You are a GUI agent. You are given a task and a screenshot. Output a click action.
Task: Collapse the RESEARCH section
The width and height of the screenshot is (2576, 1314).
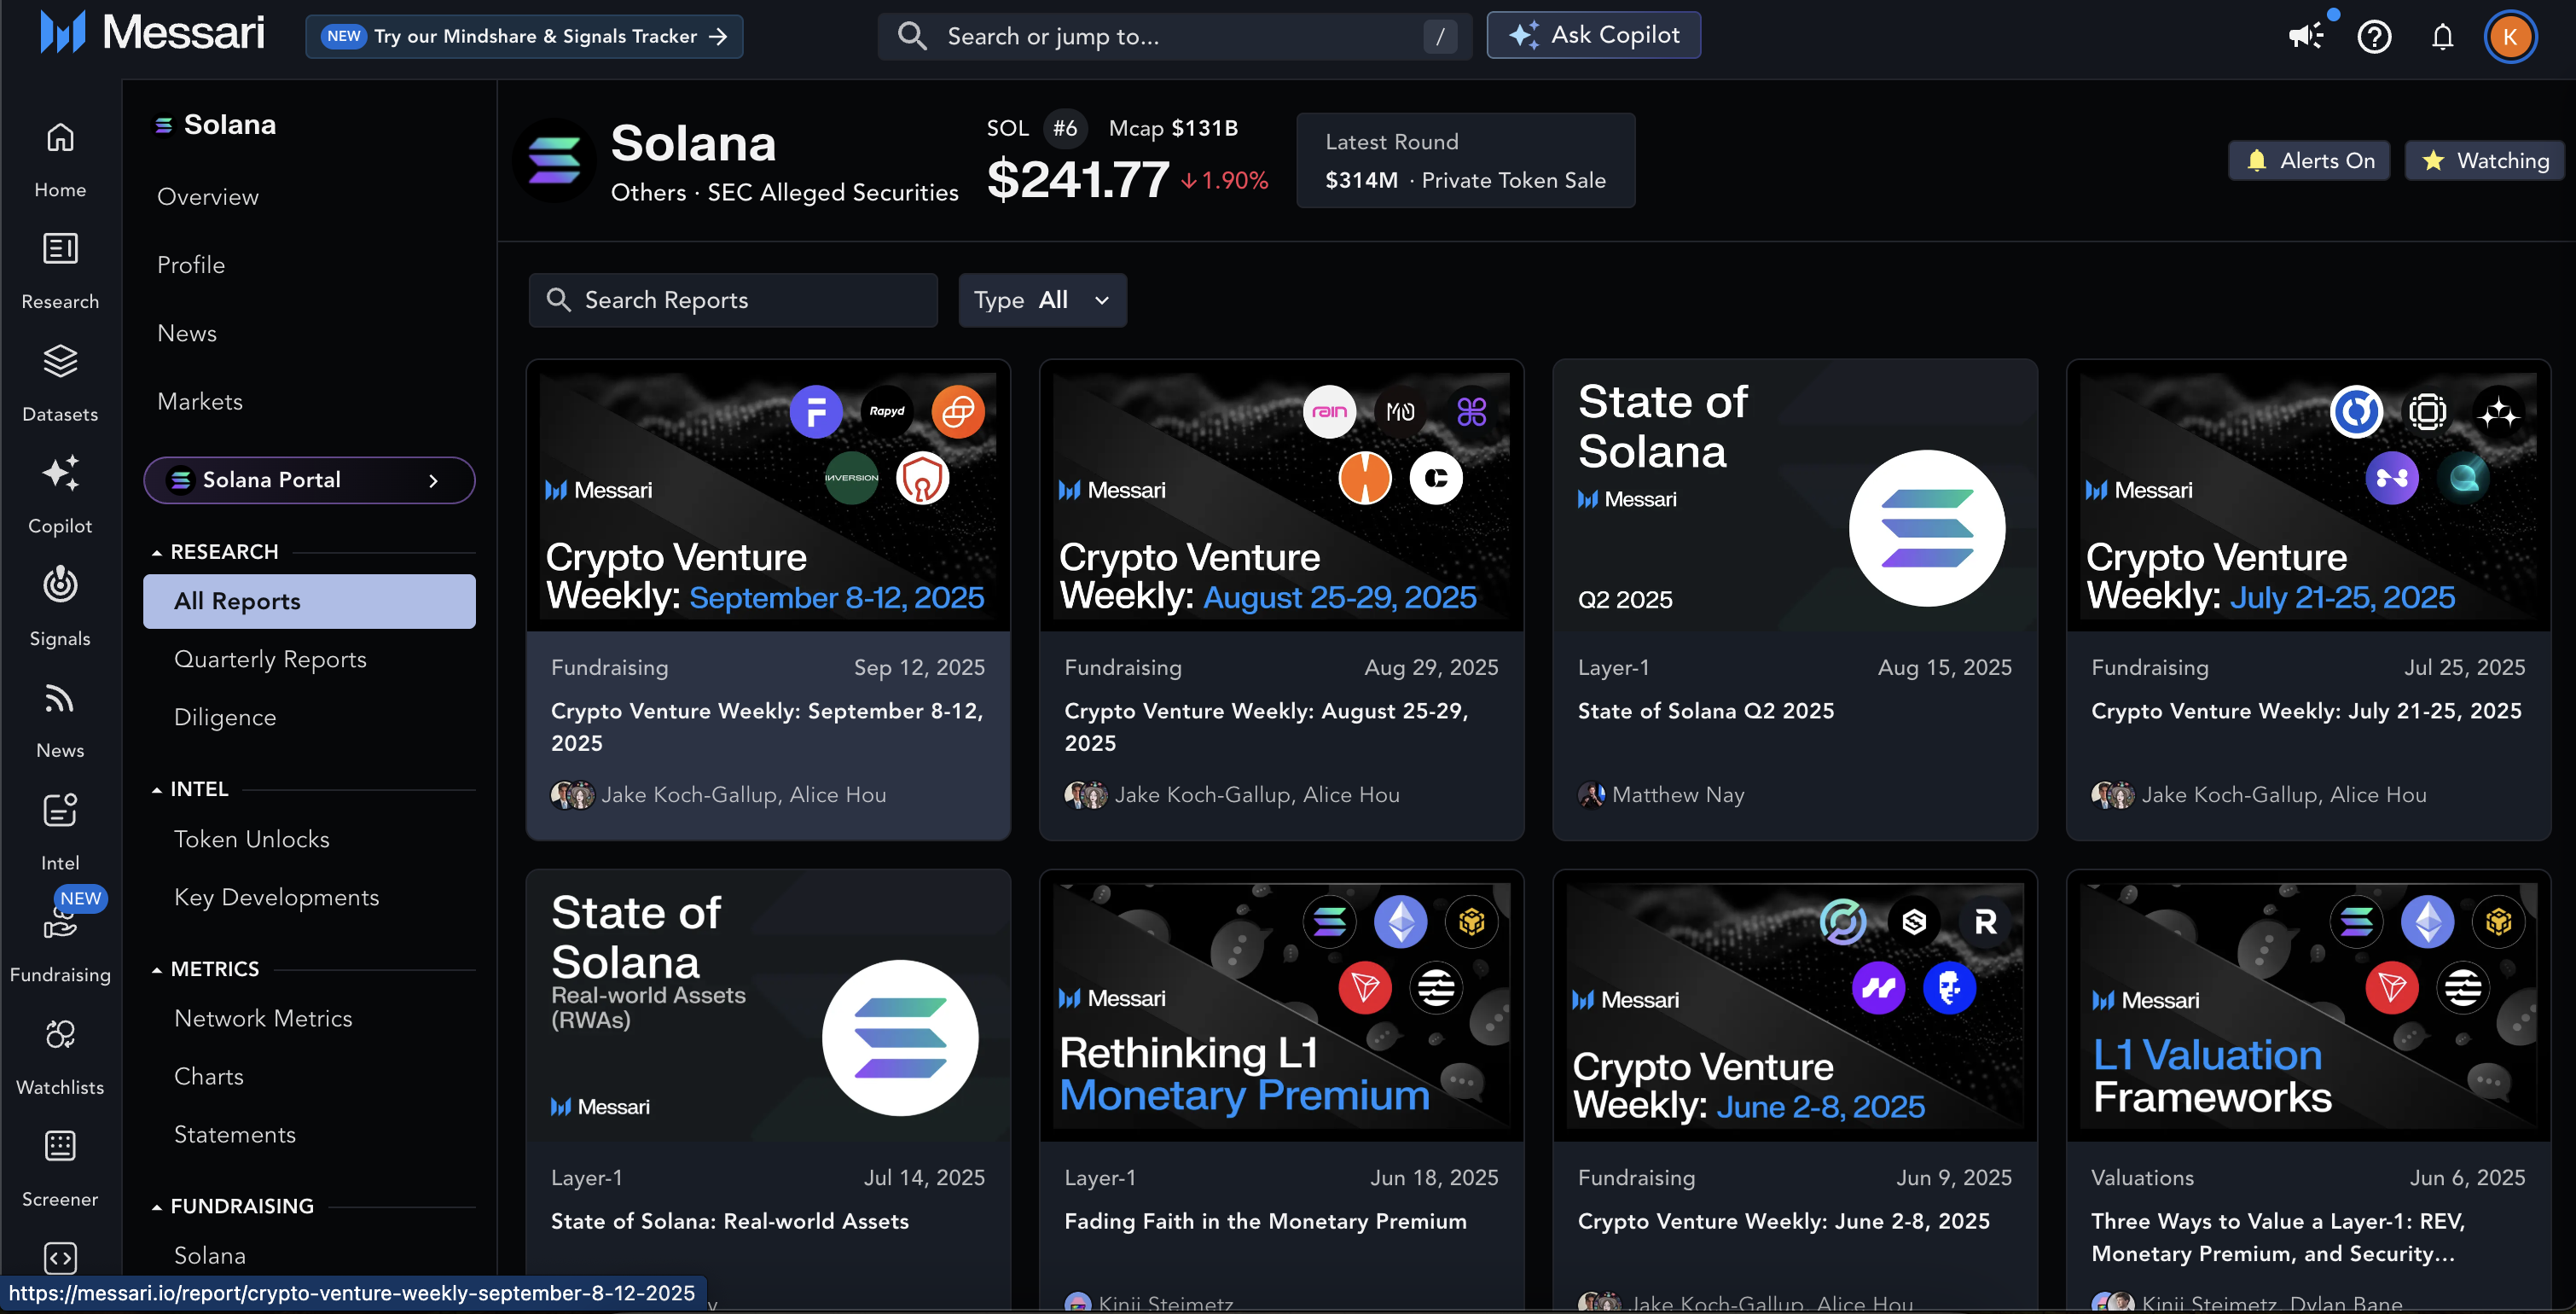click(x=157, y=552)
